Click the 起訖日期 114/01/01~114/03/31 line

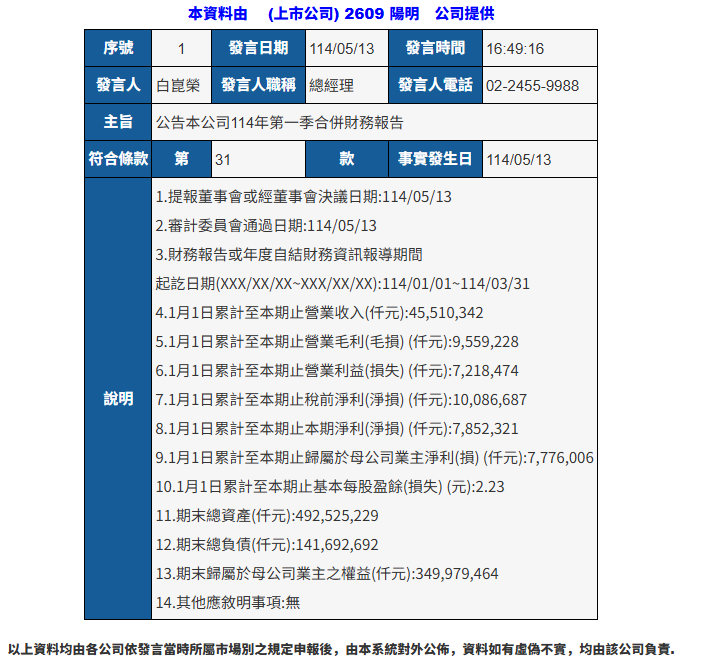point(343,283)
